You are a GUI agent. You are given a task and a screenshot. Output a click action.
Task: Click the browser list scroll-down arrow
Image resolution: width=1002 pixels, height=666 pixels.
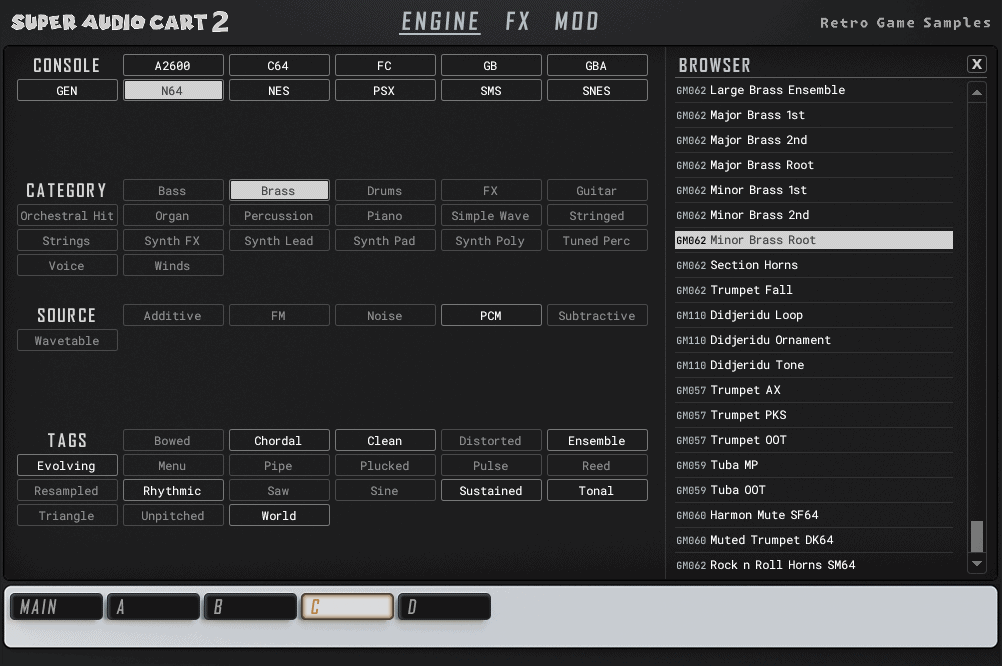tap(976, 564)
